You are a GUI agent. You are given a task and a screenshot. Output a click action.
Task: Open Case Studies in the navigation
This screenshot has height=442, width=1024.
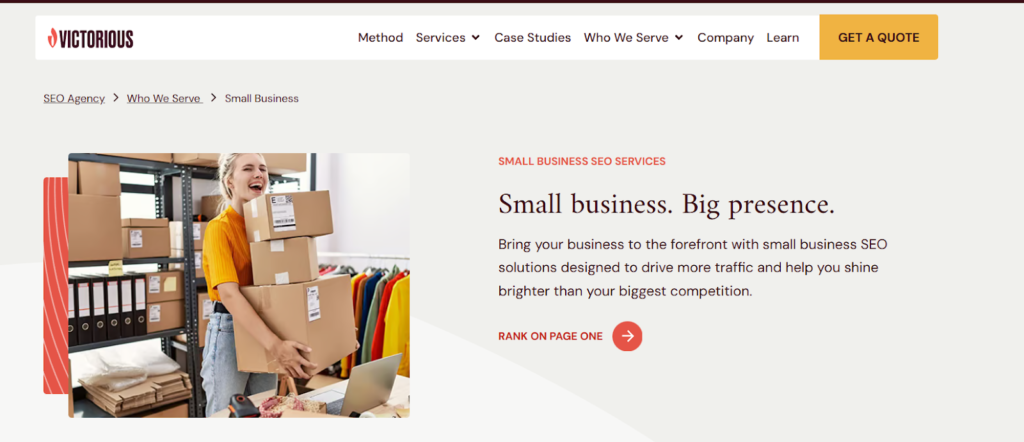[532, 38]
